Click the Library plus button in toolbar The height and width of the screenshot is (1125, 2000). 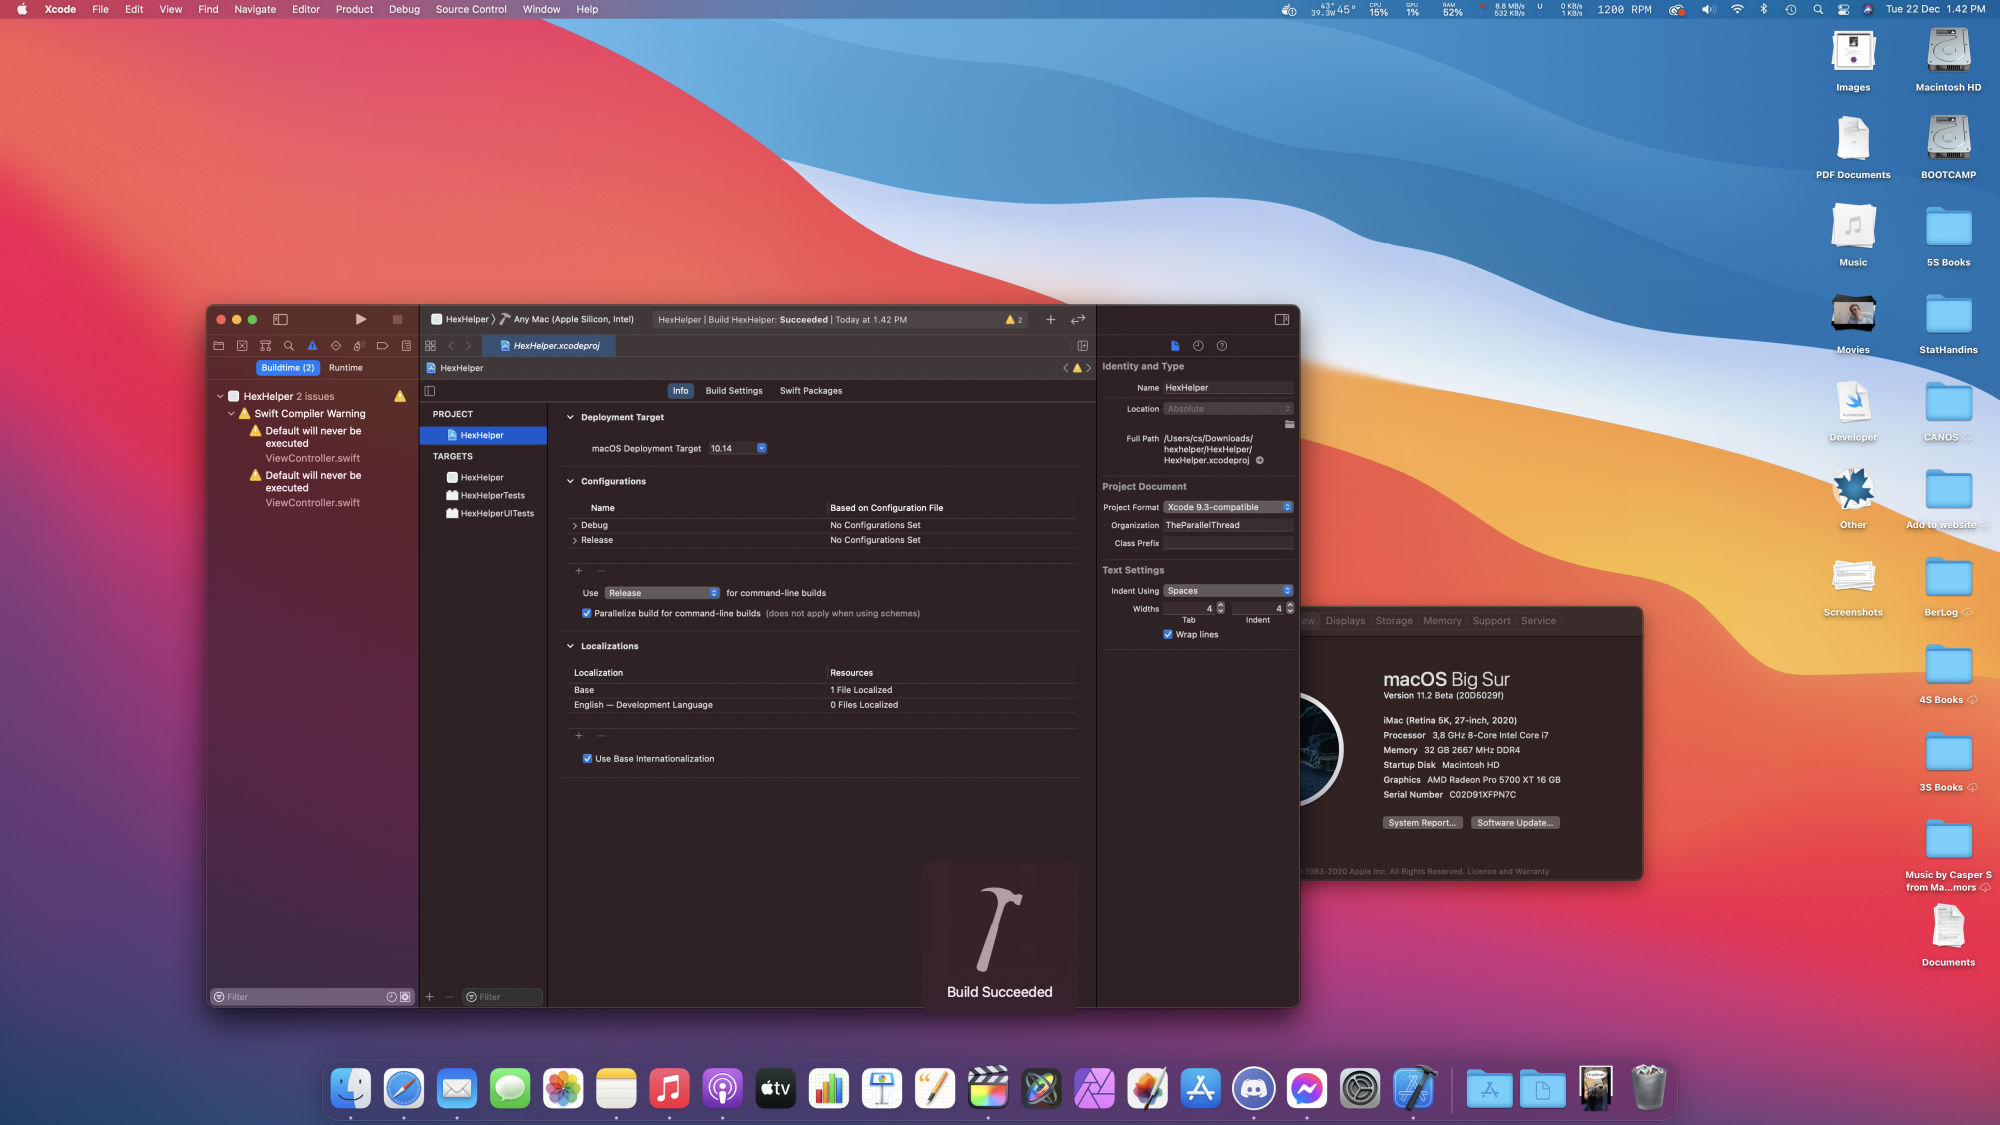click(1050, 320)
